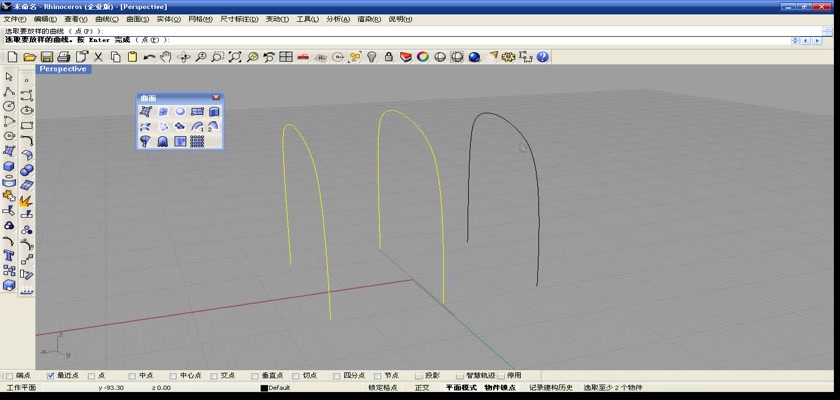Open the 文件 menu
Image resolution: width=840 pixels, height=400 pixels.
tap(14, 19)
